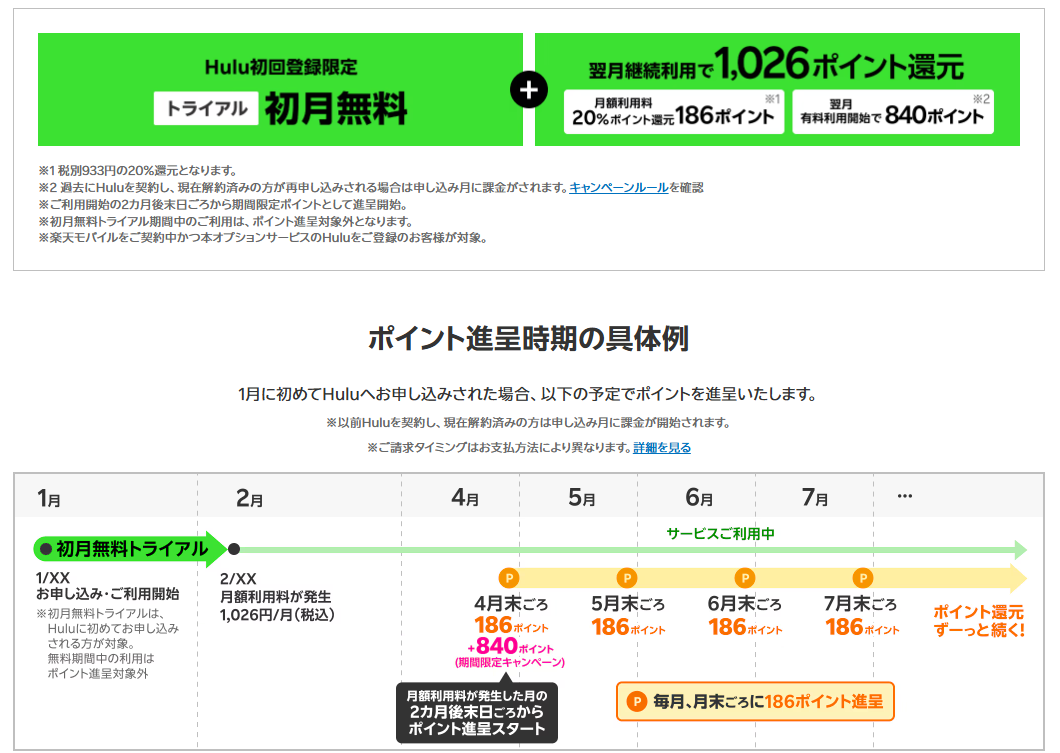This screenshot has width=1060, height=753.
Task: Click the ※初月無料トライアルは note under 1月
Action: (107, 643)
